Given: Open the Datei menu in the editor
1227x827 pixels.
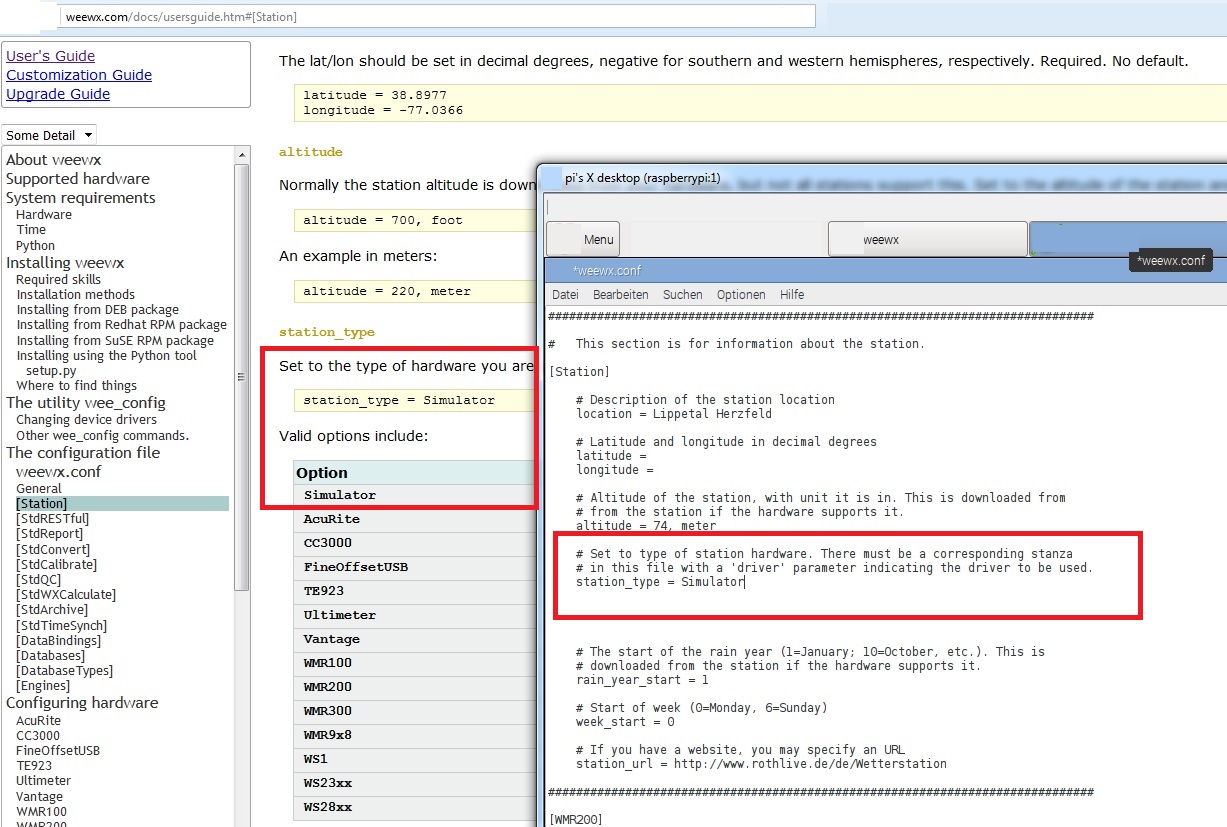Looking at the screenshot, I should point(565,295).
